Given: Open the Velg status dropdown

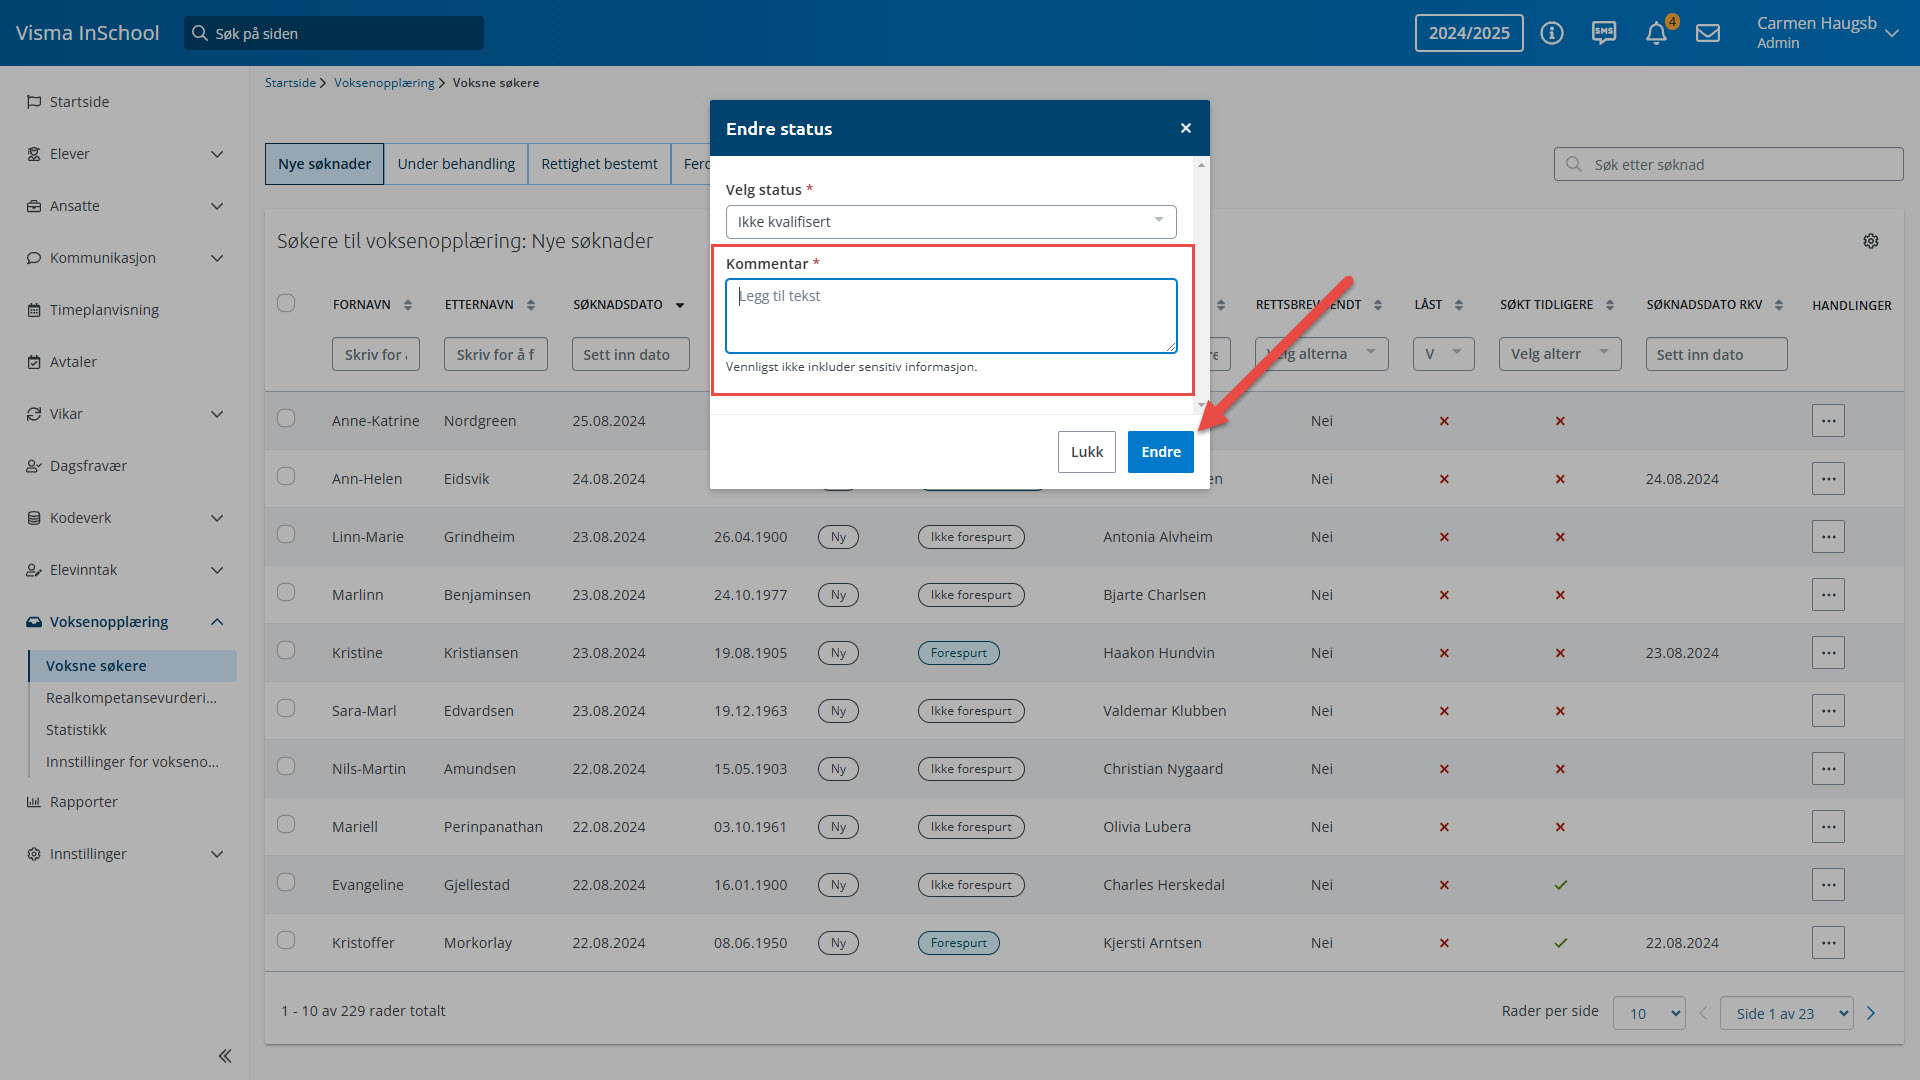Looking at the screenshot, I should 950,222.
